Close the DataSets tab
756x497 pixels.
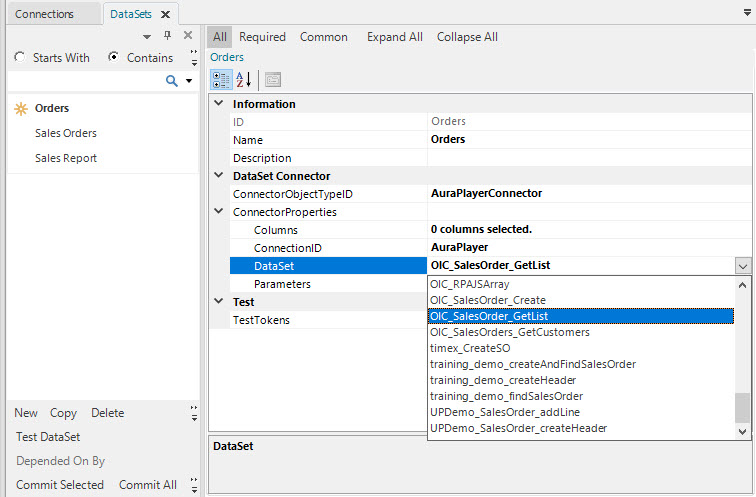(x=165, y=14)
